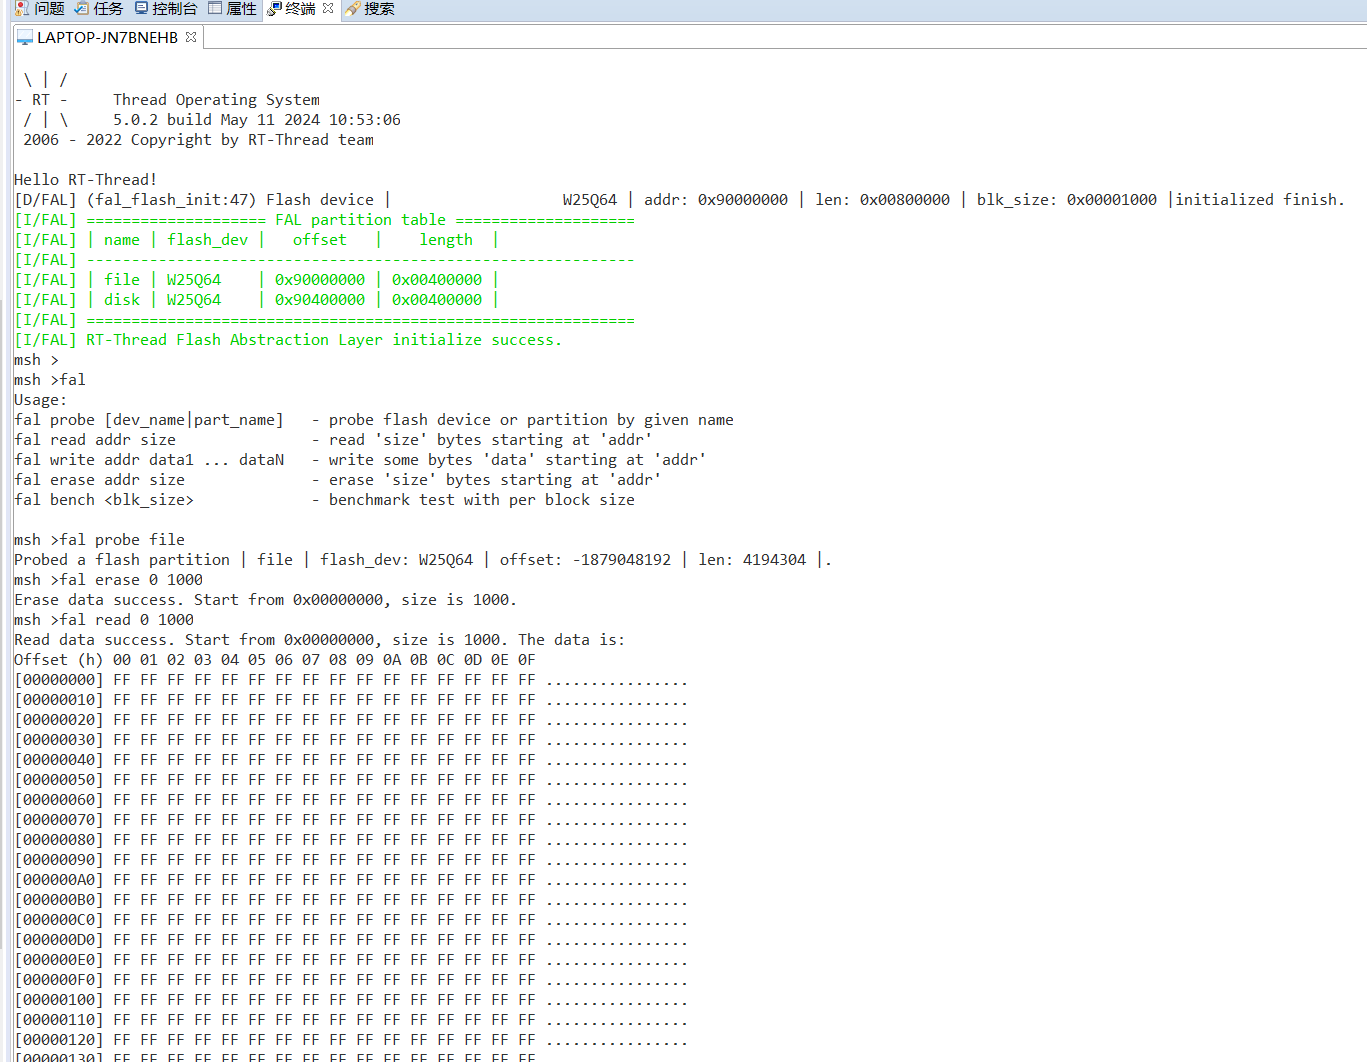Click the FAL partition table header line
Viewport: 1367px width, 1062px height.
(360, 219)
